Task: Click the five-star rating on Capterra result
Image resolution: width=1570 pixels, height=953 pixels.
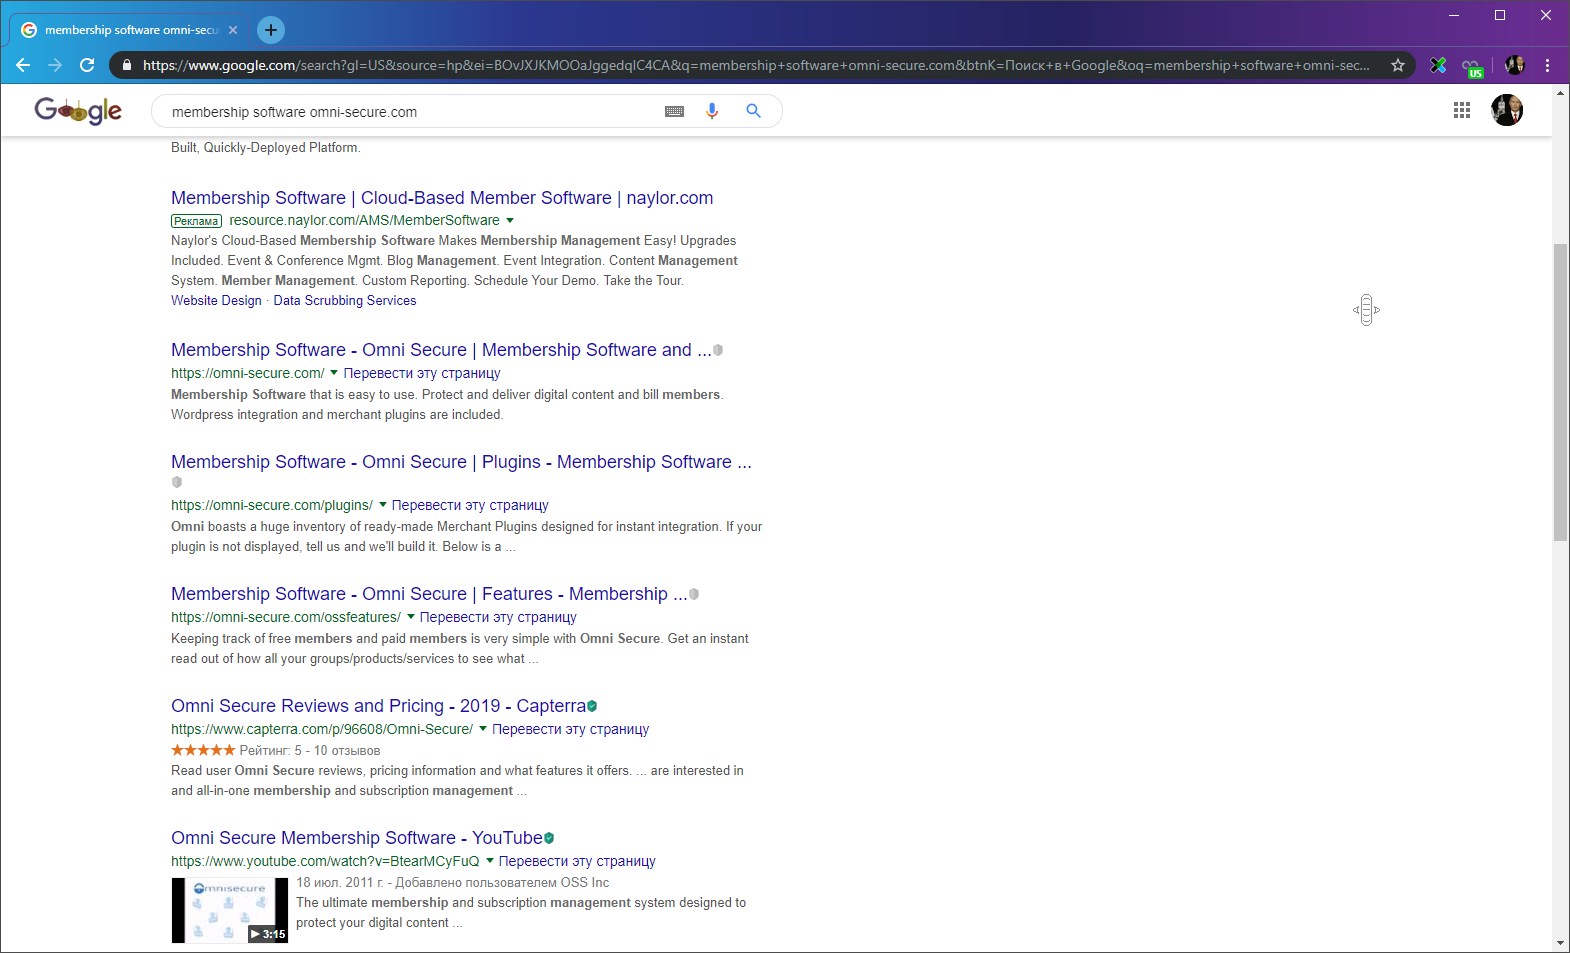Action: click(x=203, y=750)
